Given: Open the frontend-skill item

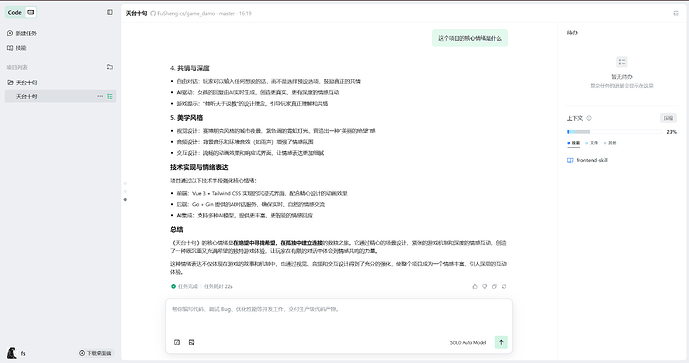Looking at the screenshot, I should coord(587,160).
